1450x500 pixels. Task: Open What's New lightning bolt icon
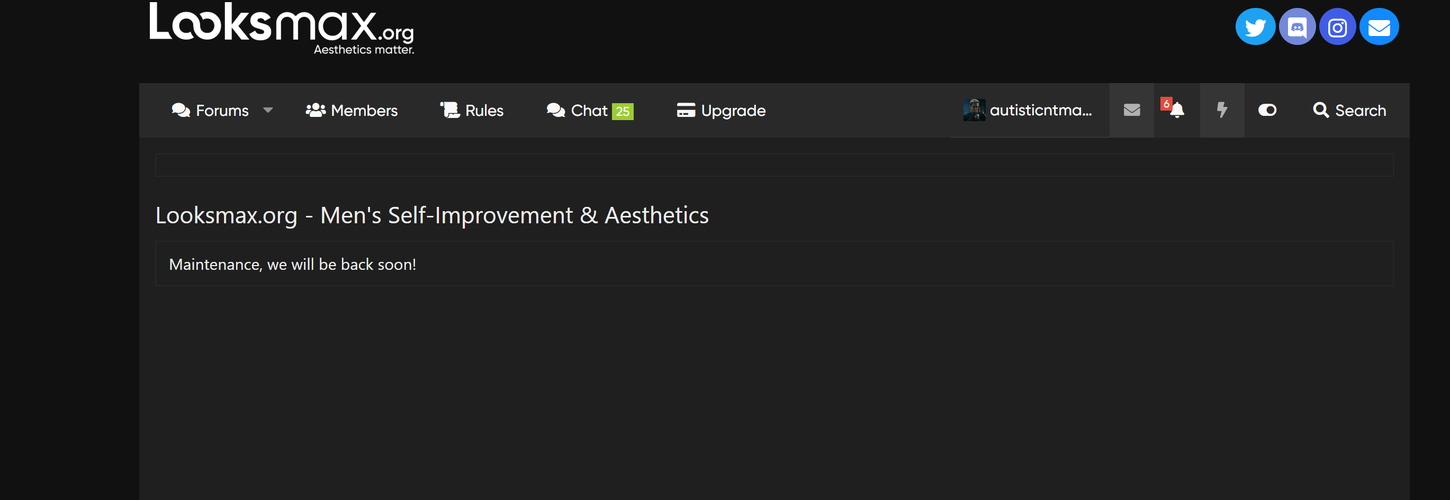point(1222,110)
